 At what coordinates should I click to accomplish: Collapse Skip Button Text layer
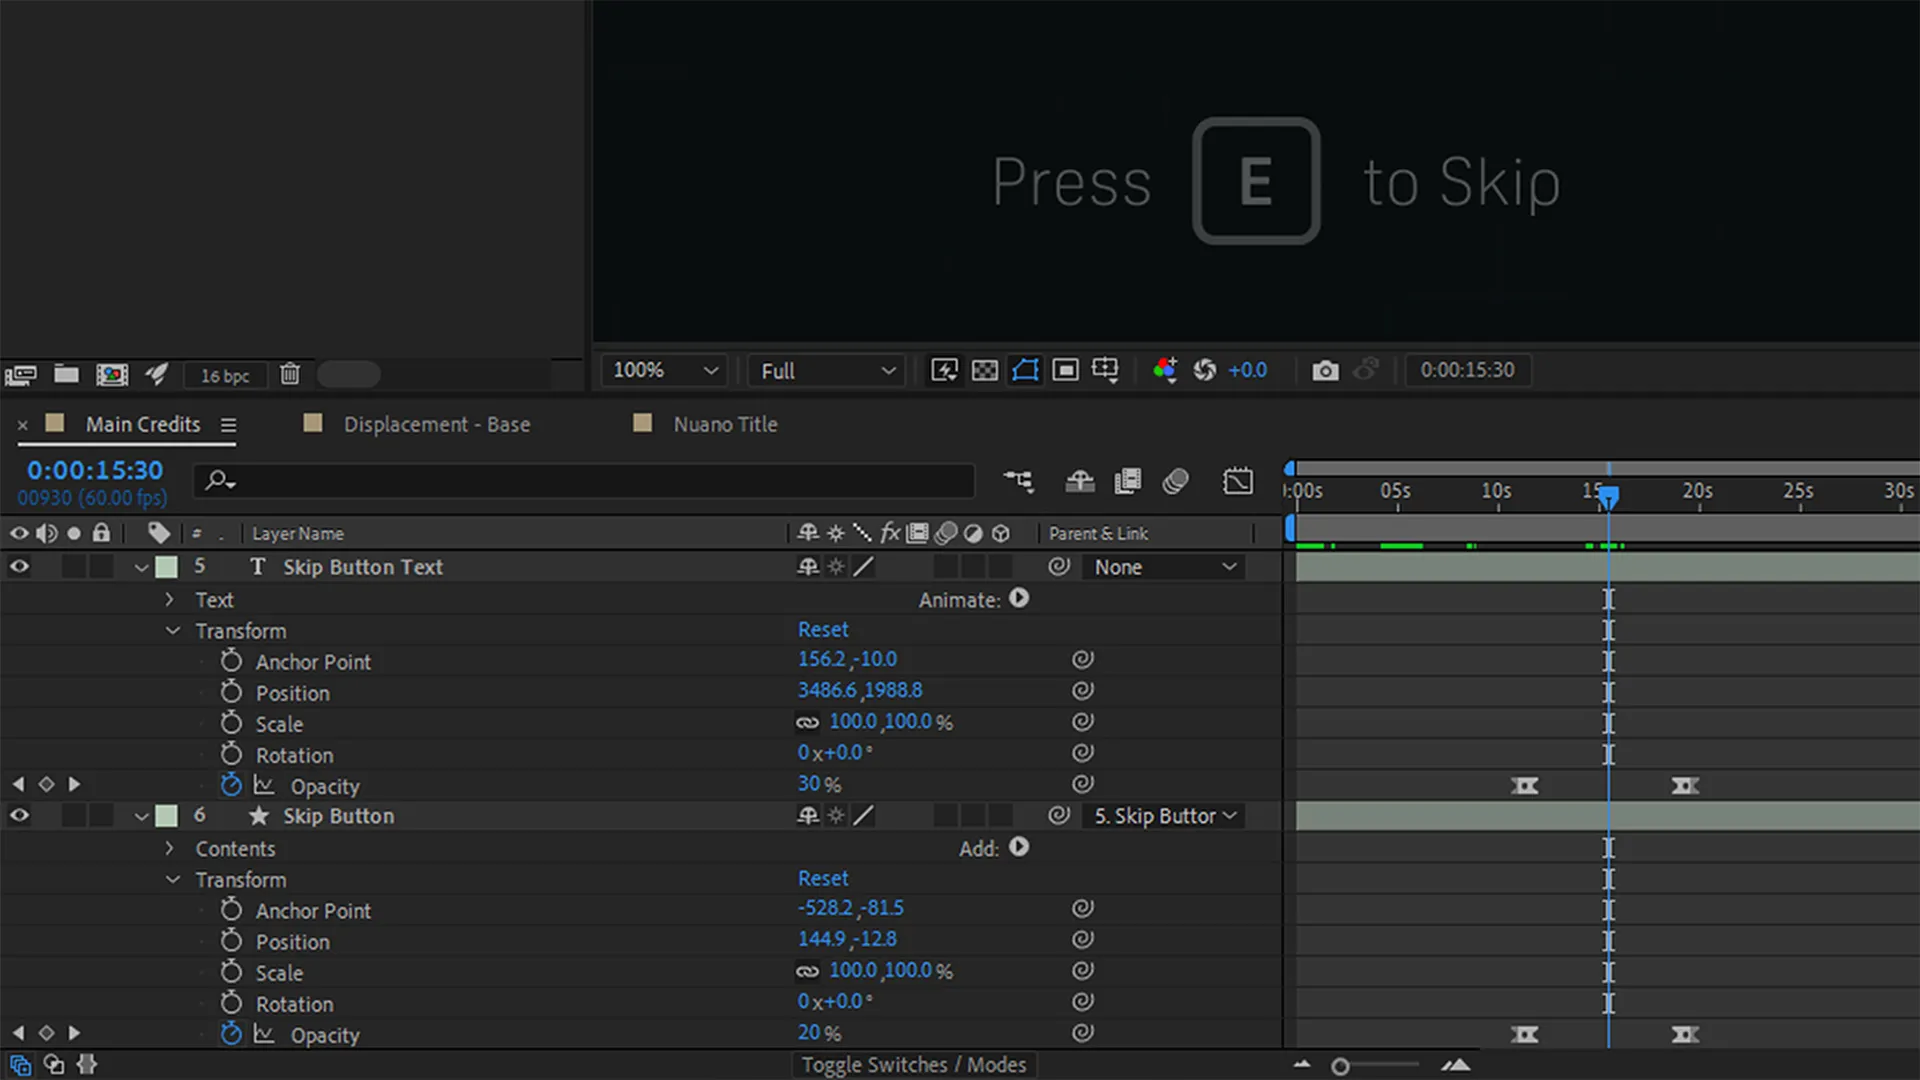pos(141,567)
